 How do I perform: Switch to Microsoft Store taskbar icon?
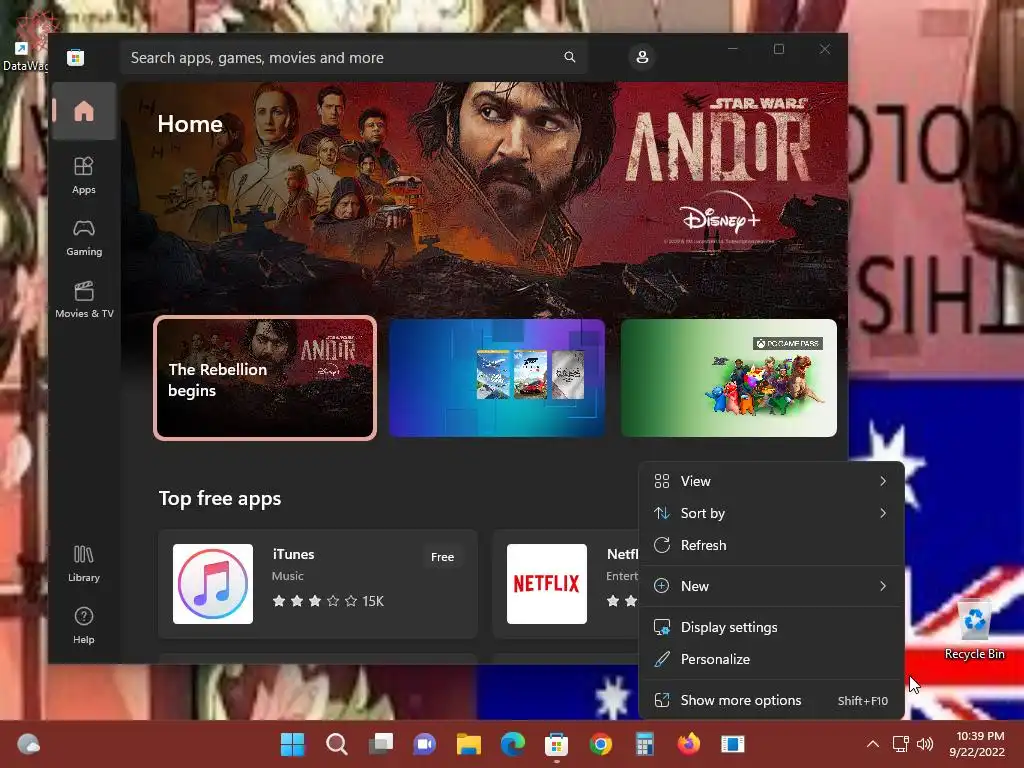click(556, 744)
